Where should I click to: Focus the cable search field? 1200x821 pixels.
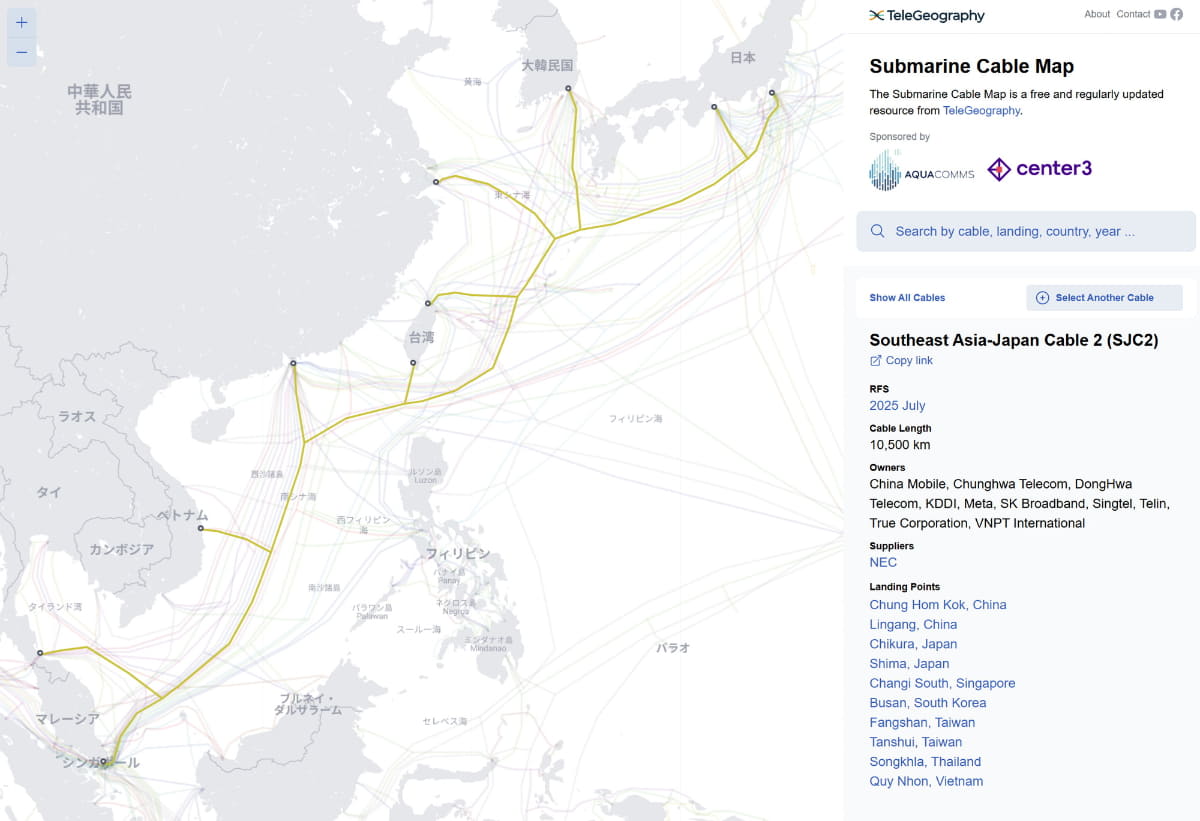point(1026,231)
